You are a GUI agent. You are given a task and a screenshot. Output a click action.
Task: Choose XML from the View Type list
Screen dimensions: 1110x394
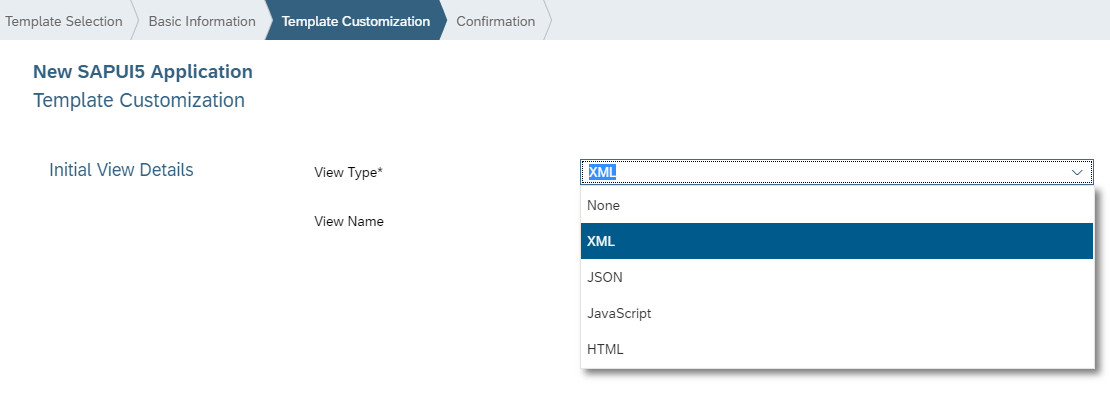[x=837, y=241]
